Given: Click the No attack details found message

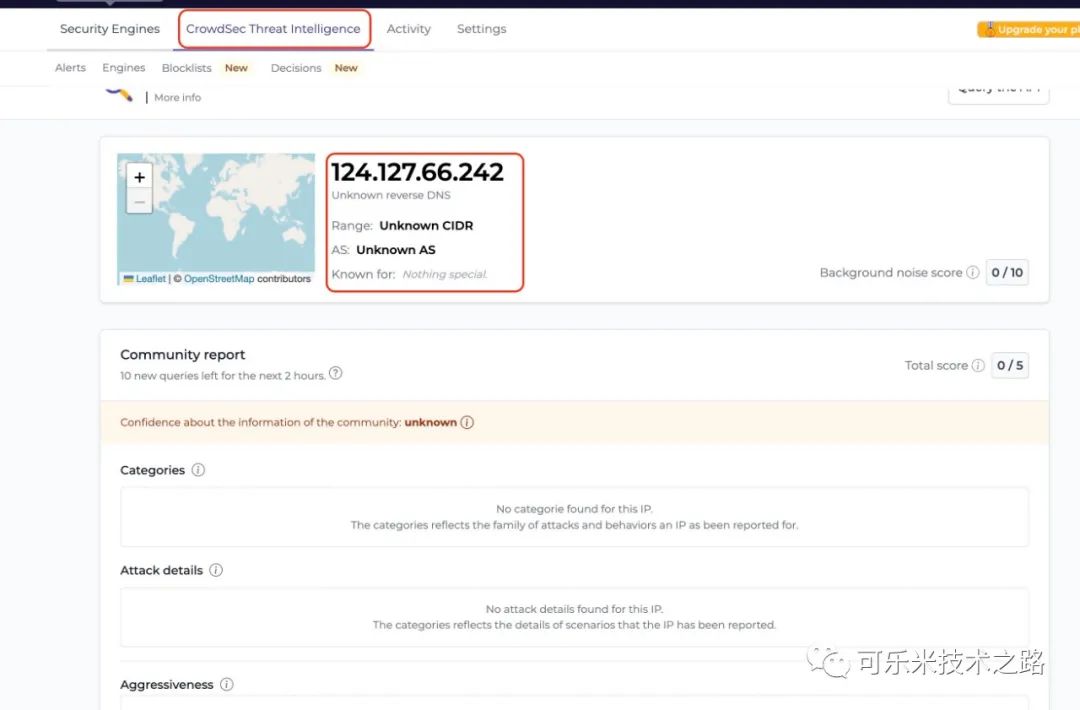Looking at the screenshot, I should click(x=574, y=609).
